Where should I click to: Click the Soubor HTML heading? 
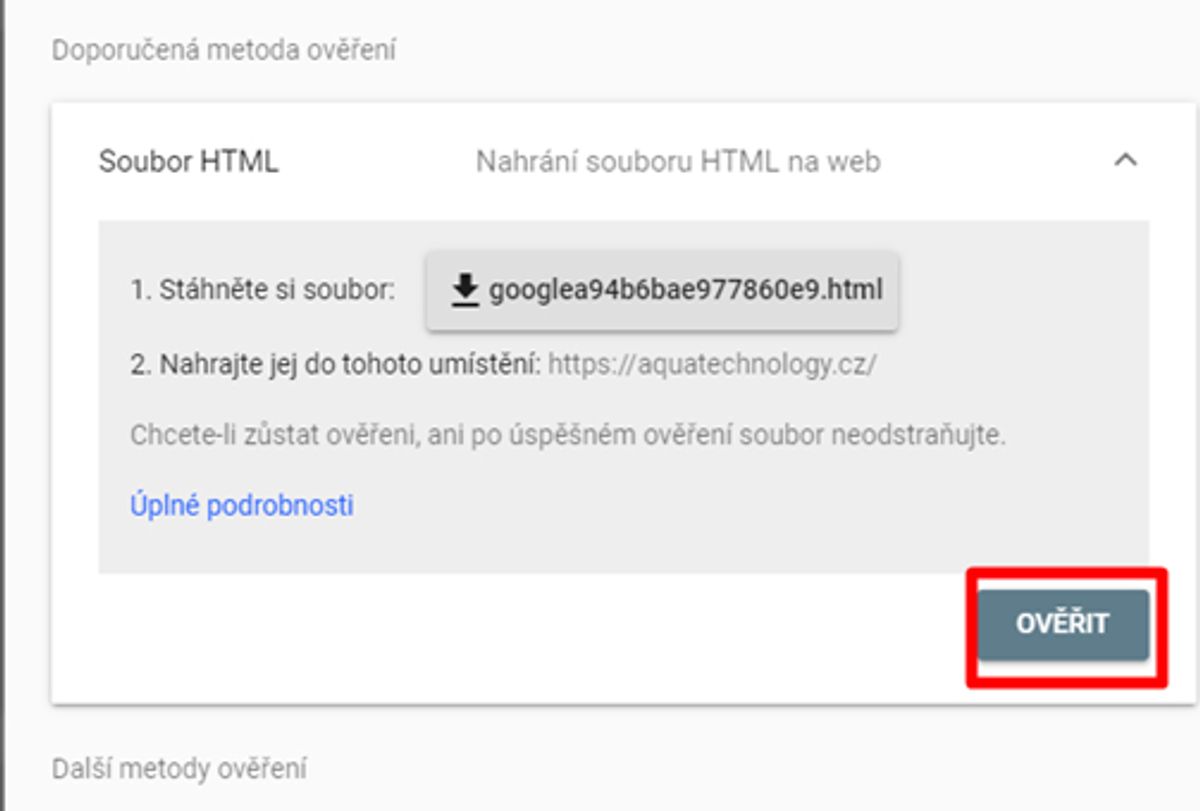click(189, 161)
